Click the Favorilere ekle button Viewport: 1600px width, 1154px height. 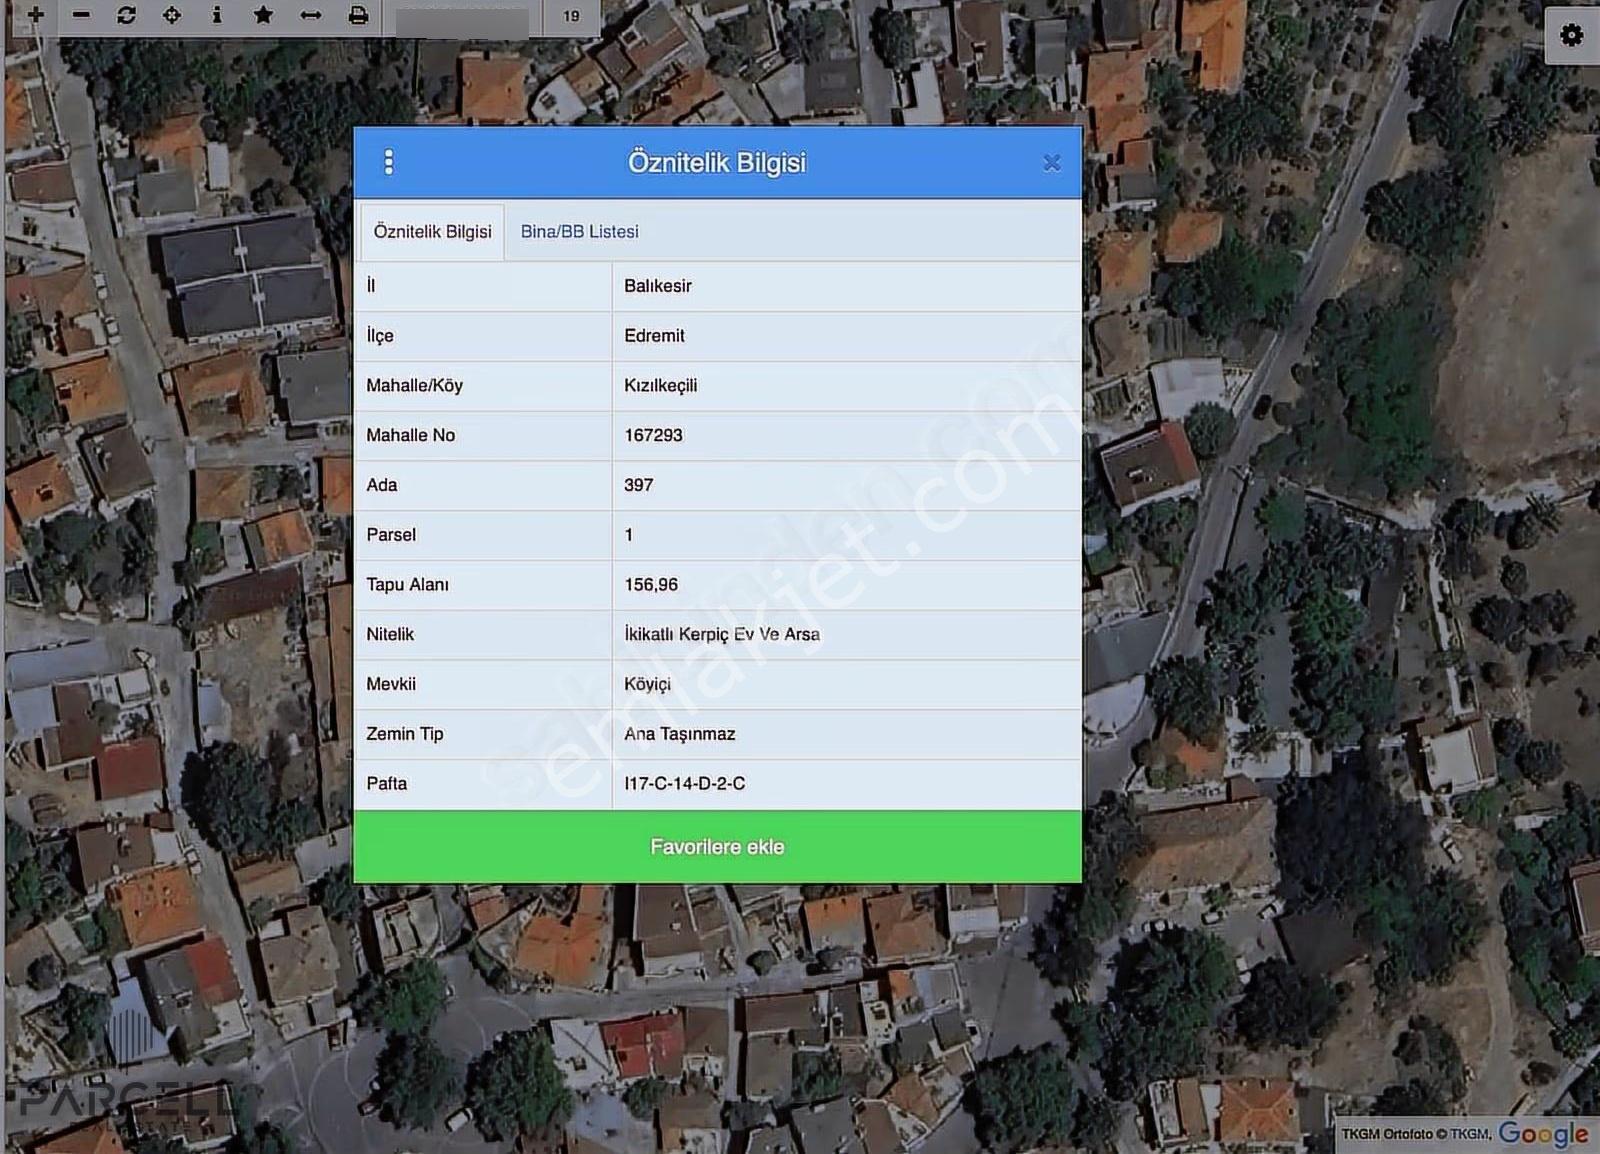[717, 846]
